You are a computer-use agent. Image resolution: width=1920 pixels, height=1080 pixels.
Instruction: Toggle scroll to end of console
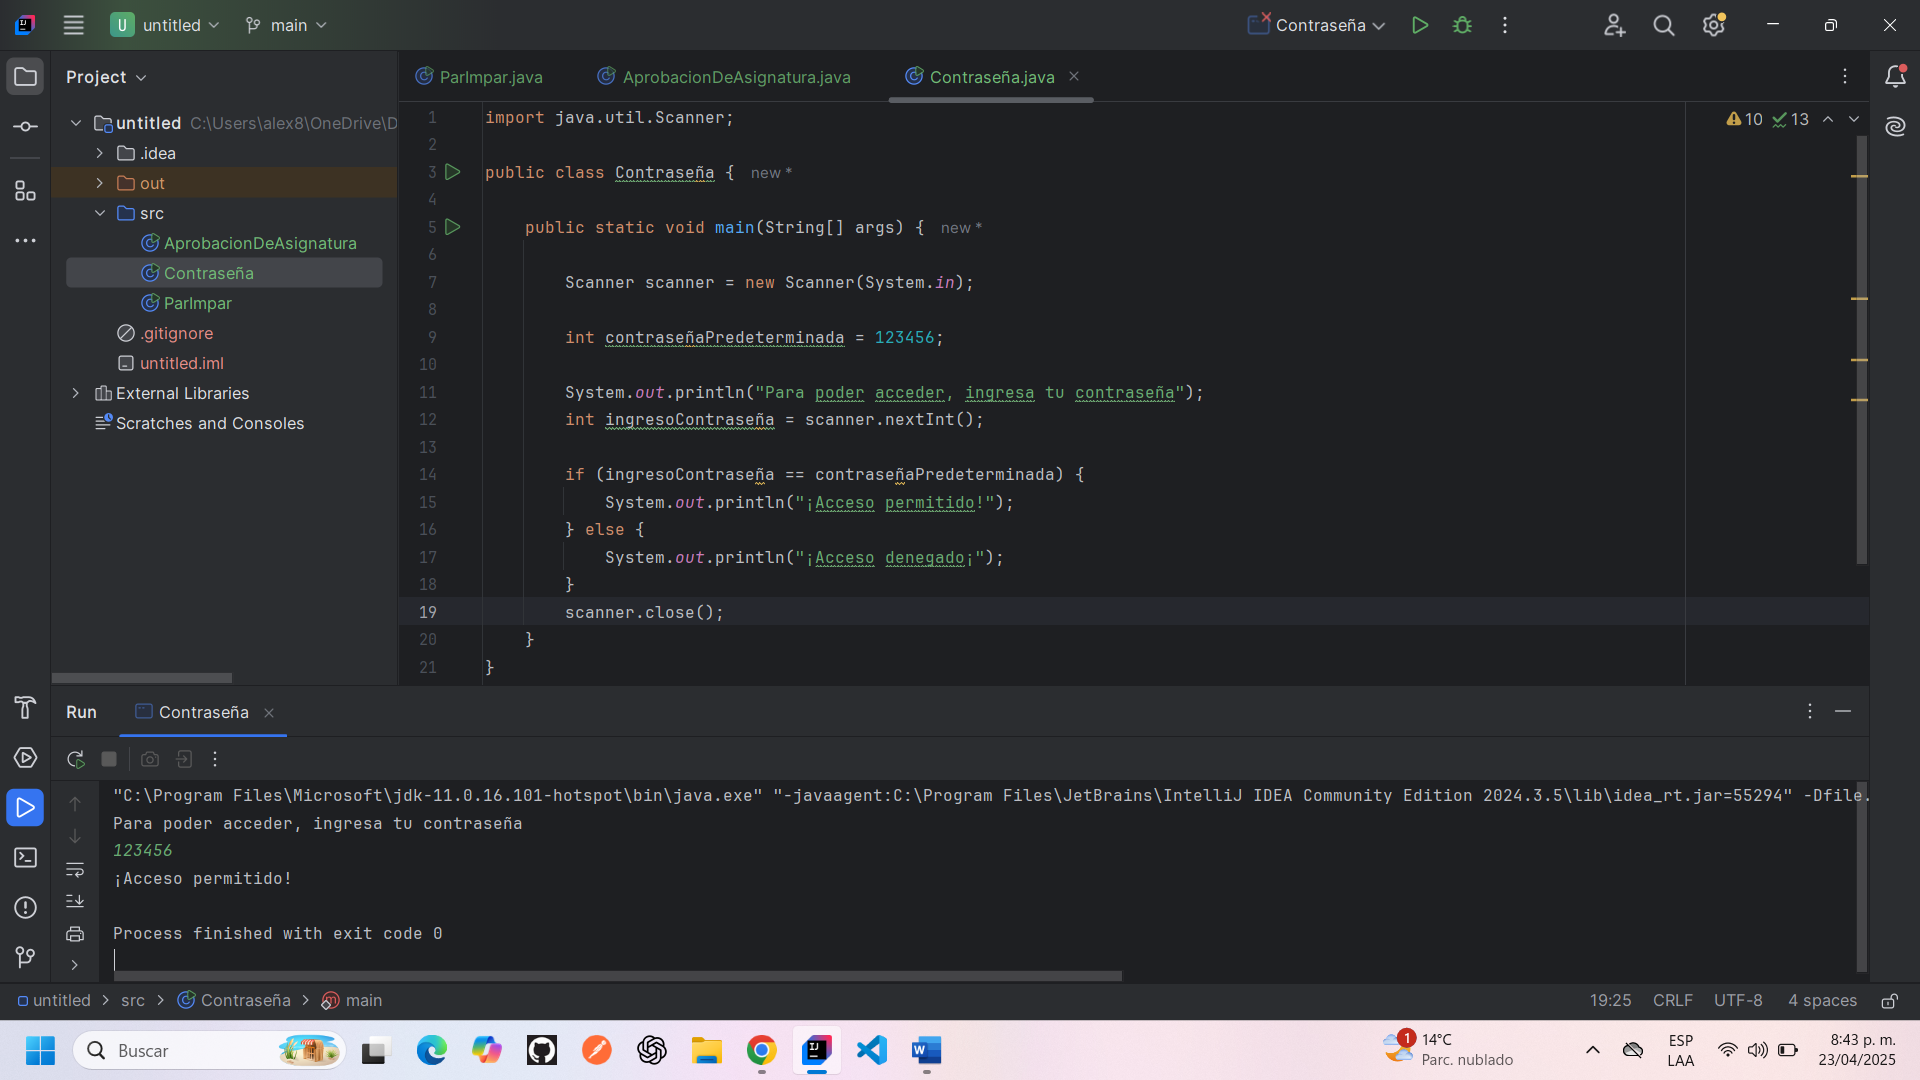(75, 901)
